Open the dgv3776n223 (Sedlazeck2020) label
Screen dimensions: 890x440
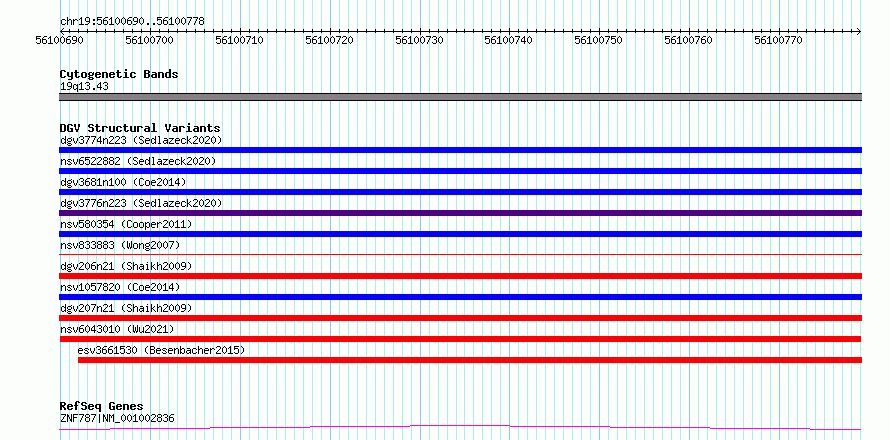tap(141, 203)
